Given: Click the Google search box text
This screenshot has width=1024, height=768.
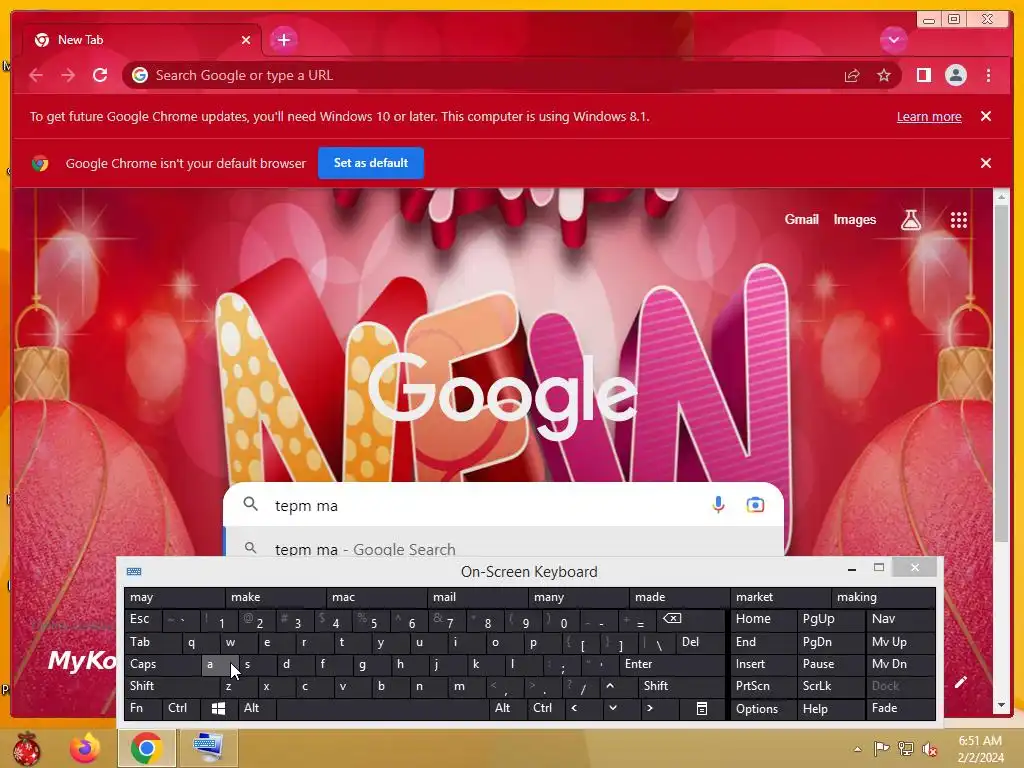Looking at the screenshot, I should point(306,506).
